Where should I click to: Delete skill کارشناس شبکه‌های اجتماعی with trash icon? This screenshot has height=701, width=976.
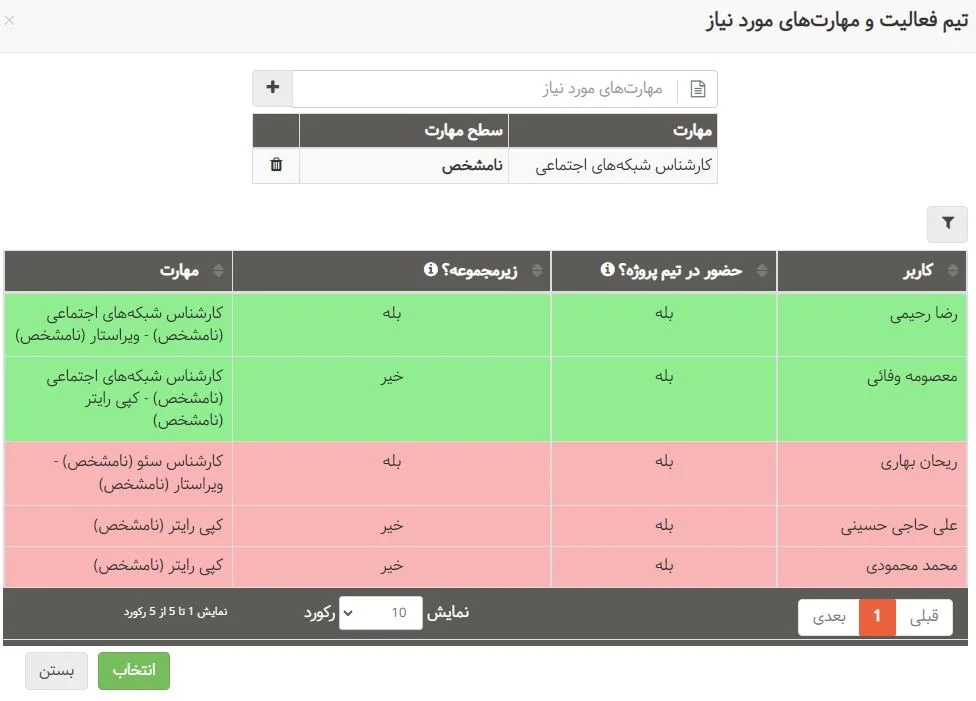277,165
